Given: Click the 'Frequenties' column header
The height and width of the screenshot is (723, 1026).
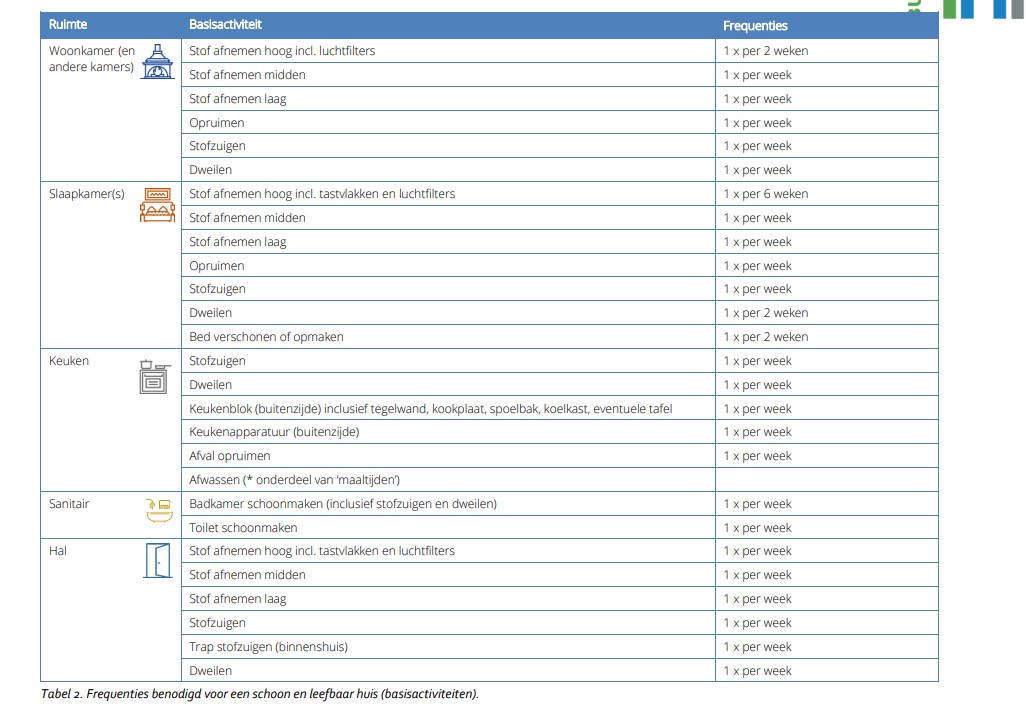Looking at the screenshot, I should tap(755, 26).
